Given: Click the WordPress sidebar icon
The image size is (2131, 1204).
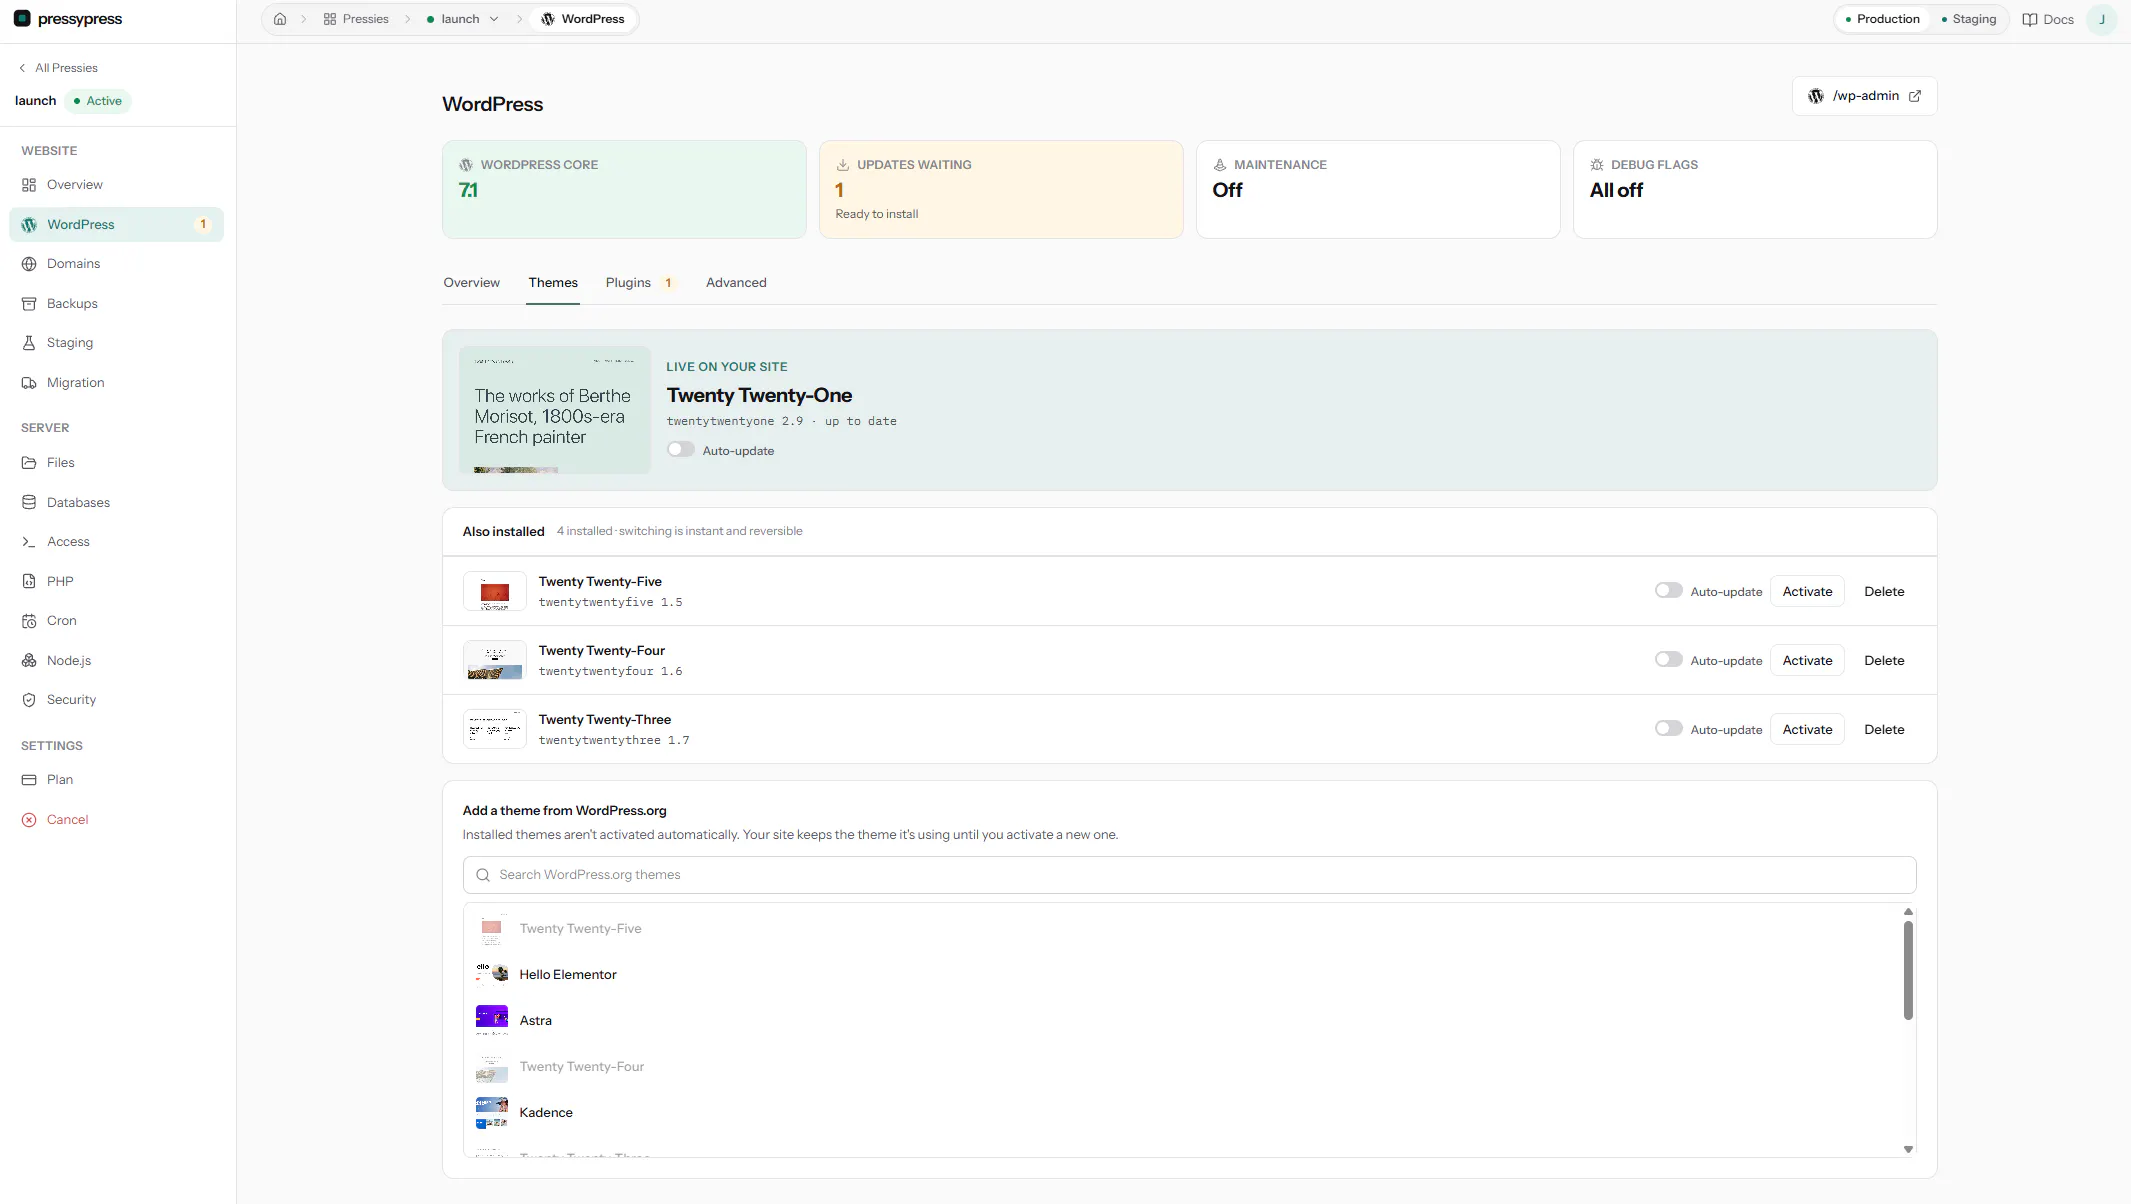Looking at the screenshot, I should click(29, 225).
